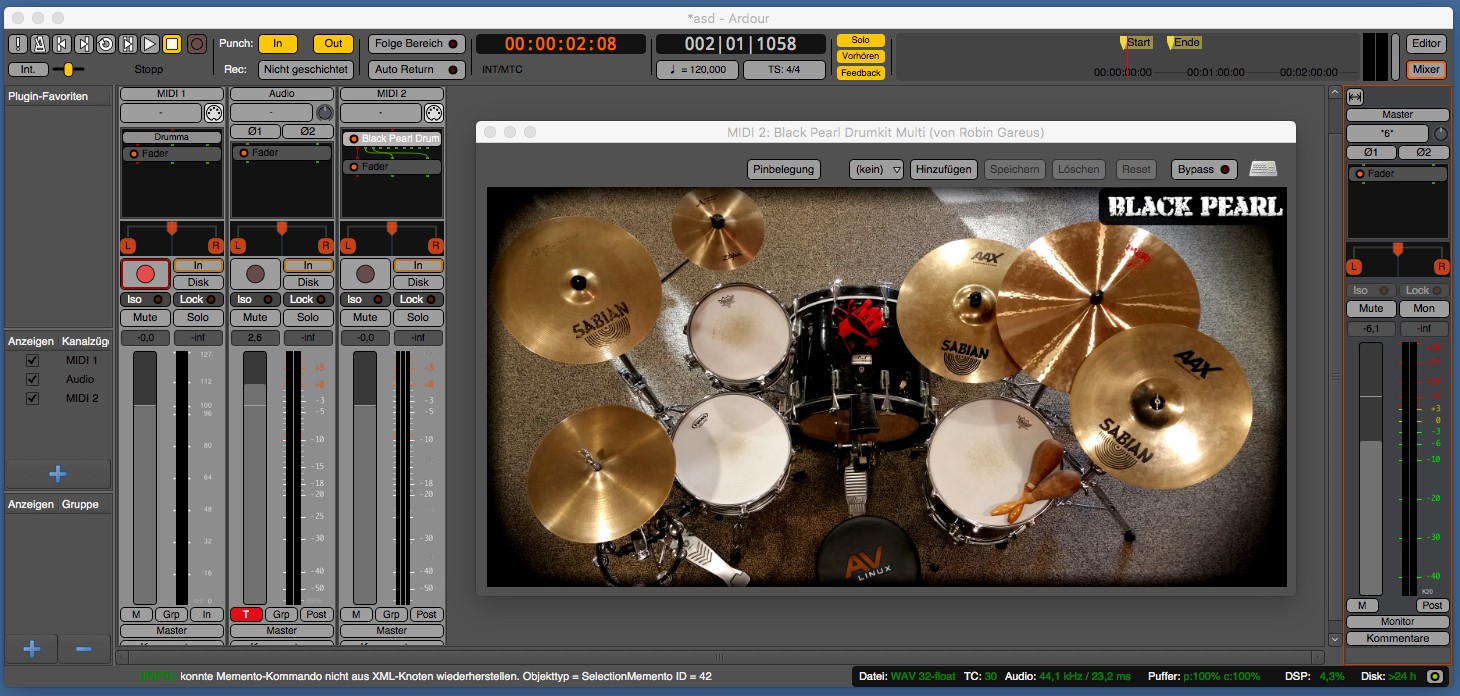This screenshot has width=1460, height=696.
Task: Uncheck the MIDI 1 strip visibility checkbox
Action: [x=32, y=360]
